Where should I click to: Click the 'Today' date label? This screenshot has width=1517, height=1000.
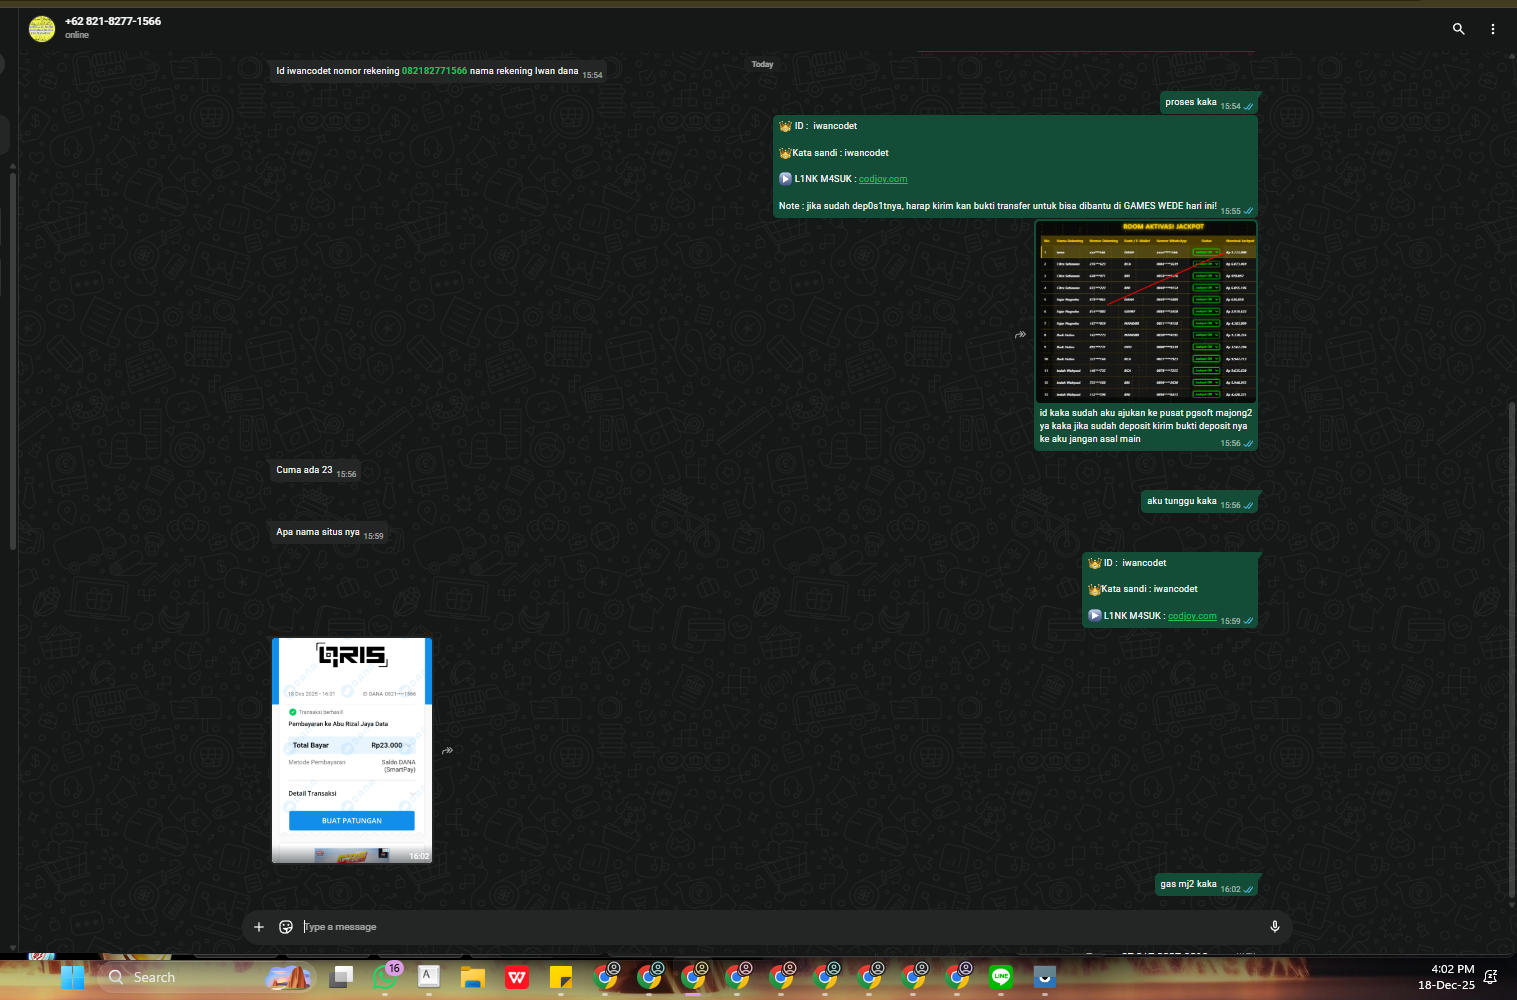(x=763, y=64)
